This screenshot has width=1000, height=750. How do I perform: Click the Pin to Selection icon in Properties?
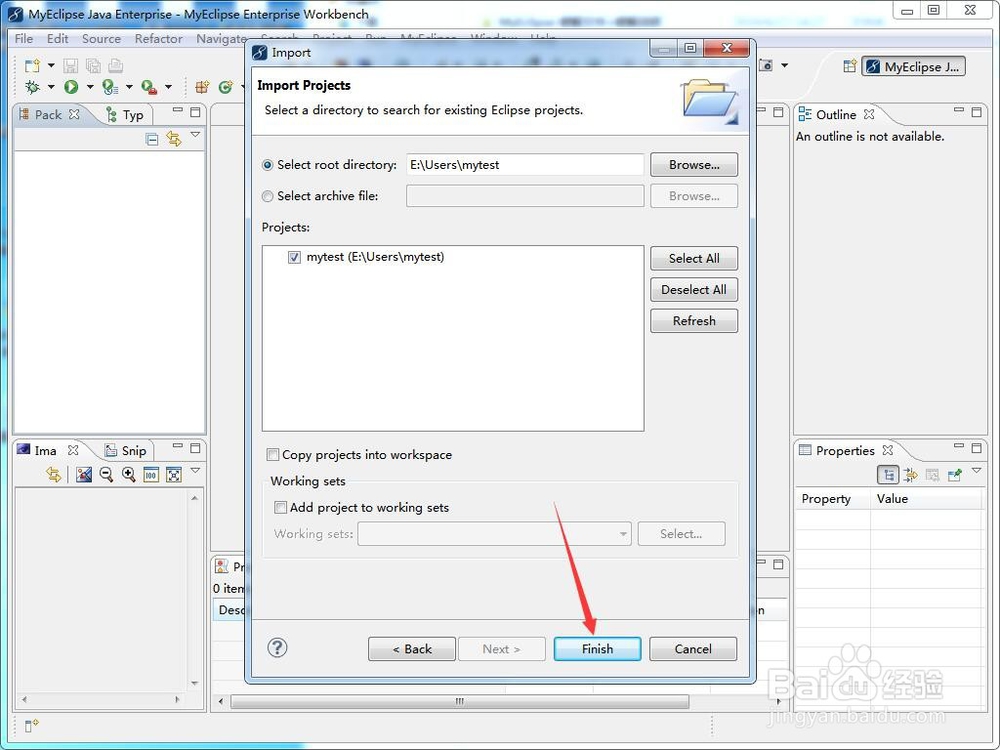tap(955, 474)
